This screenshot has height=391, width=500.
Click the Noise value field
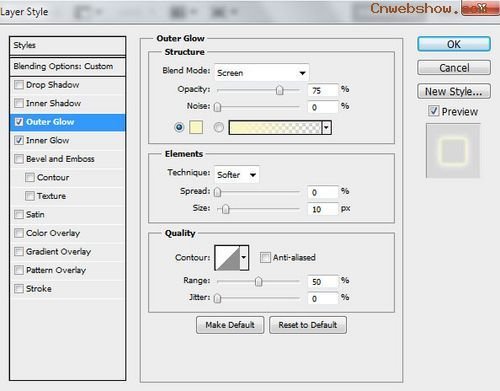point(323,107)
